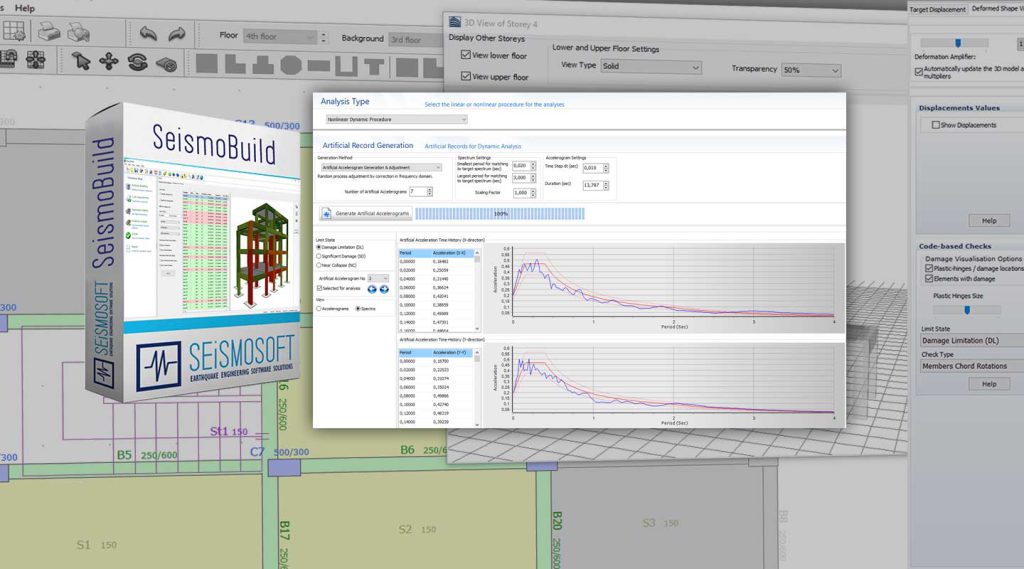Click the SeismoBuild product box image

(193, 252)
